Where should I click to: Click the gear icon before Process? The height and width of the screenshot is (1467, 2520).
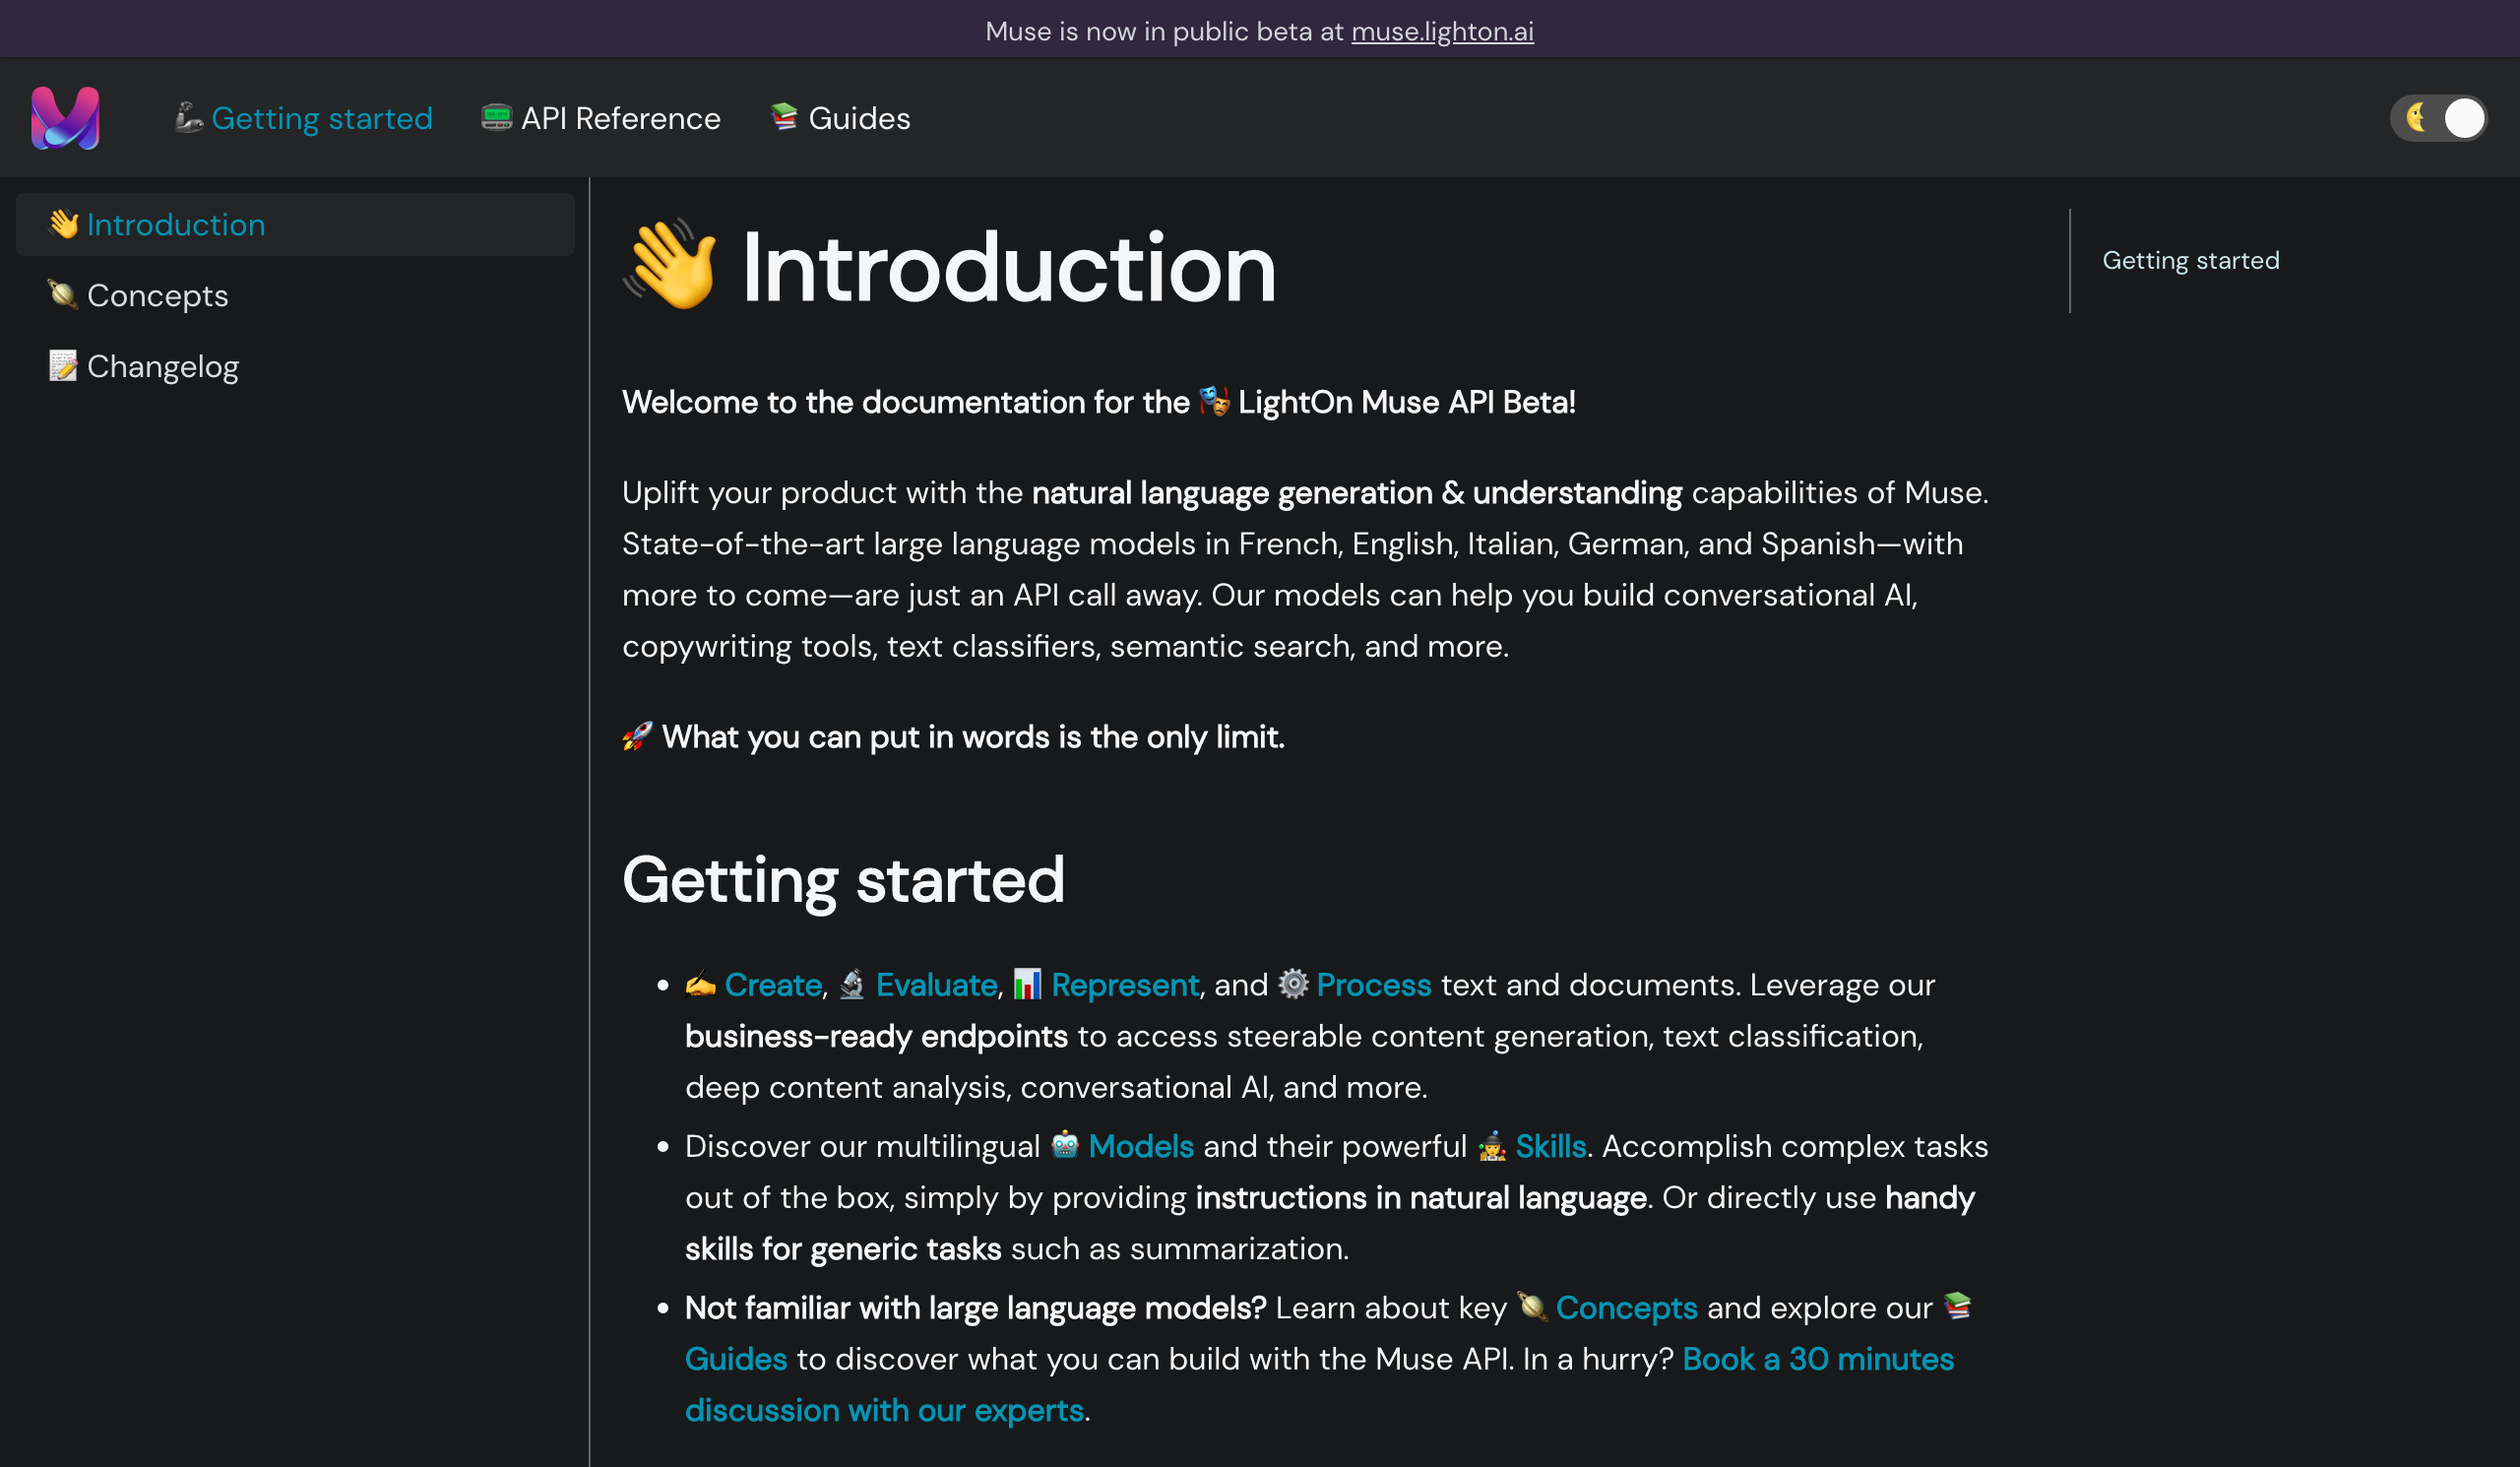1293,984
